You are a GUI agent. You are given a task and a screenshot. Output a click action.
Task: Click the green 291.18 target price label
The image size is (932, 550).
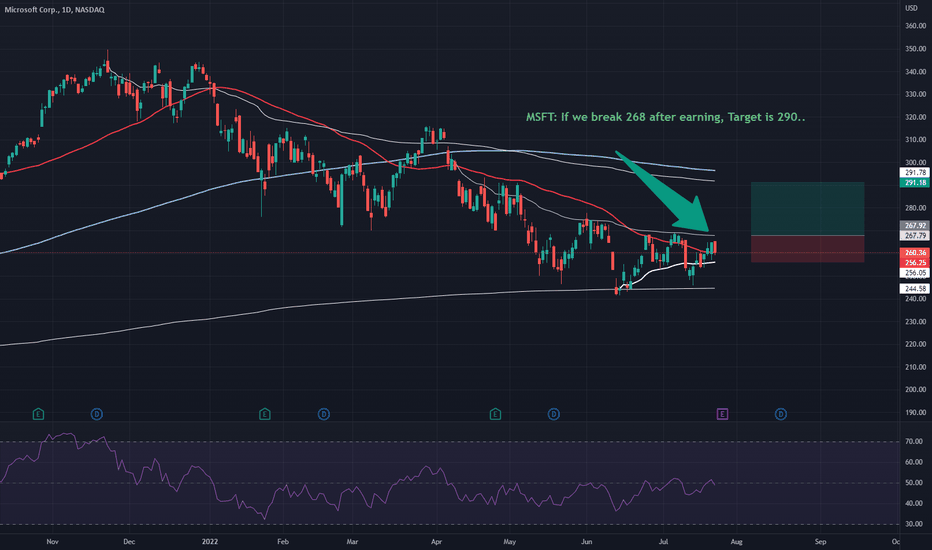[x=915, y=183]
